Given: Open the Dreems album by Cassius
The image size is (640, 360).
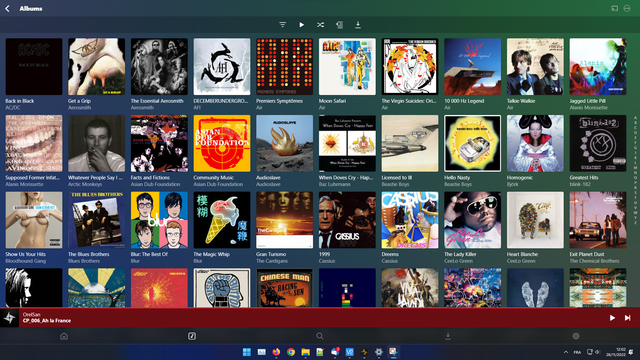Looking at the screenshot, I should [x=410, y=220].
